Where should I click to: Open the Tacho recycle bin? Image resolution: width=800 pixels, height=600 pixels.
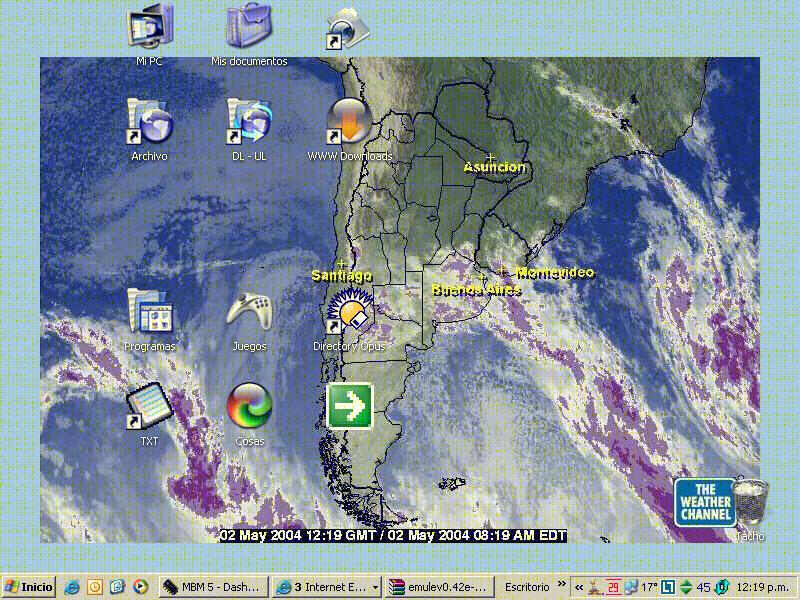coord(751,502)
